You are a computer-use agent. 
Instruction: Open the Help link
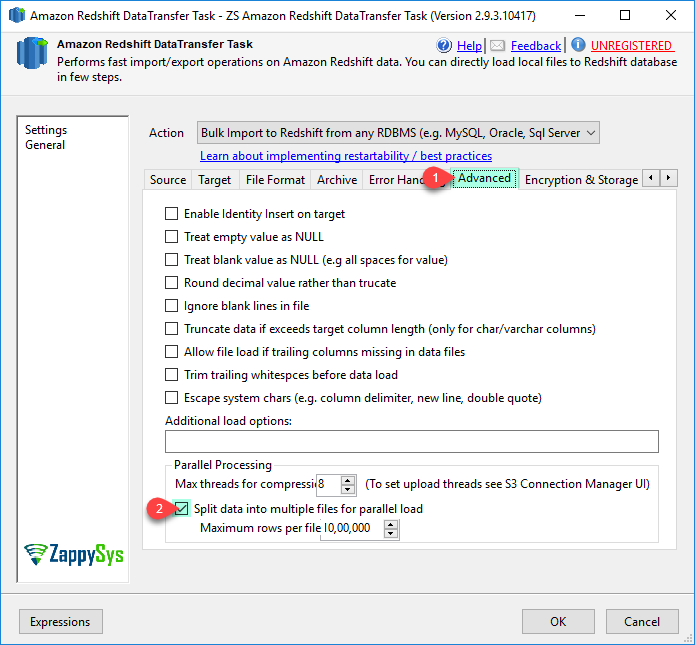click(469, 46)
